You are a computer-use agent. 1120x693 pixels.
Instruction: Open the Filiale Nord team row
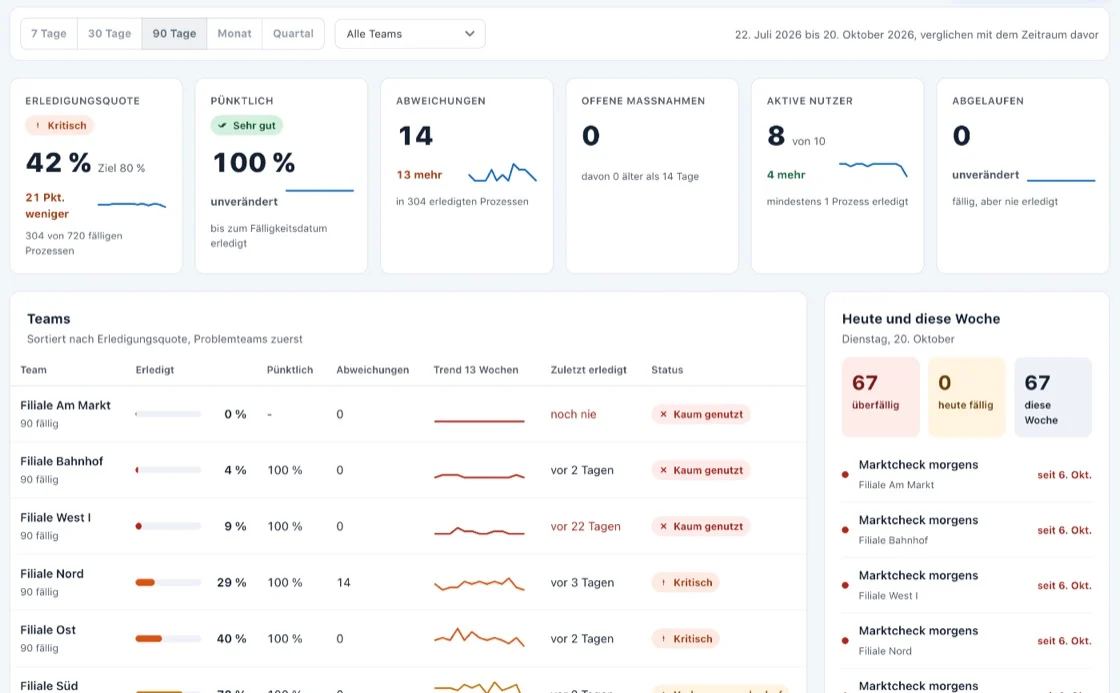[409, 583]
